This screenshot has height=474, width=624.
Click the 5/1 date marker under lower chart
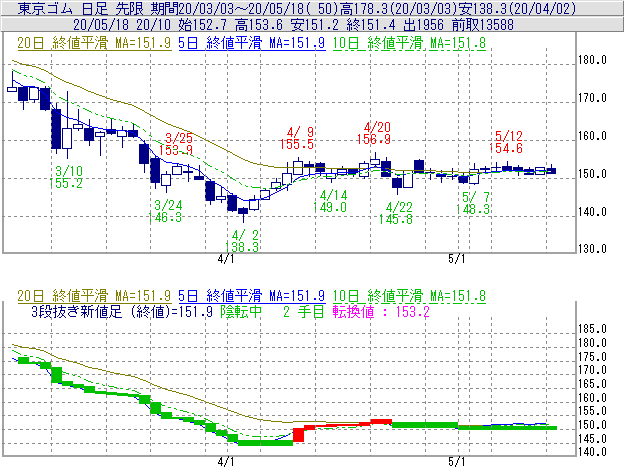(x=456, y=462)
